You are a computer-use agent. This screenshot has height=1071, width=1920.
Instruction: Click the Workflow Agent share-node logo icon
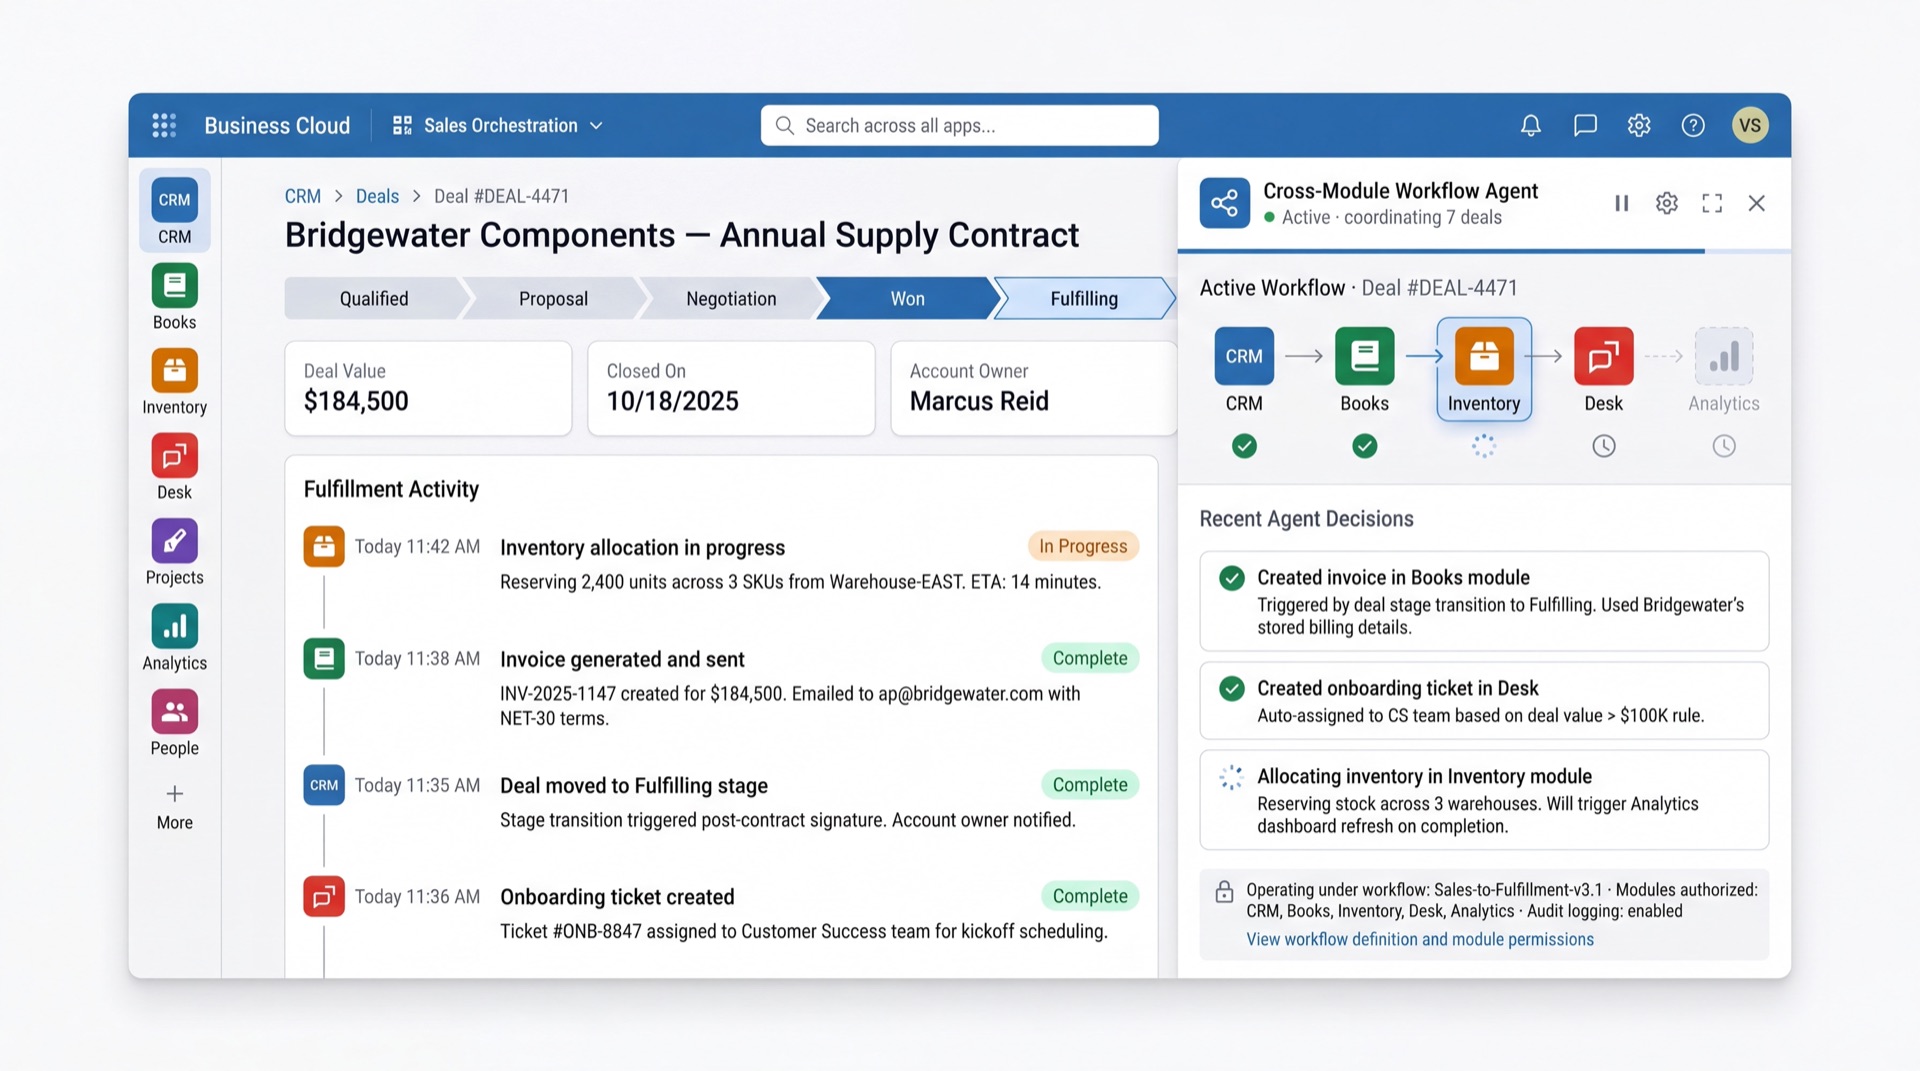(1224, 203)
